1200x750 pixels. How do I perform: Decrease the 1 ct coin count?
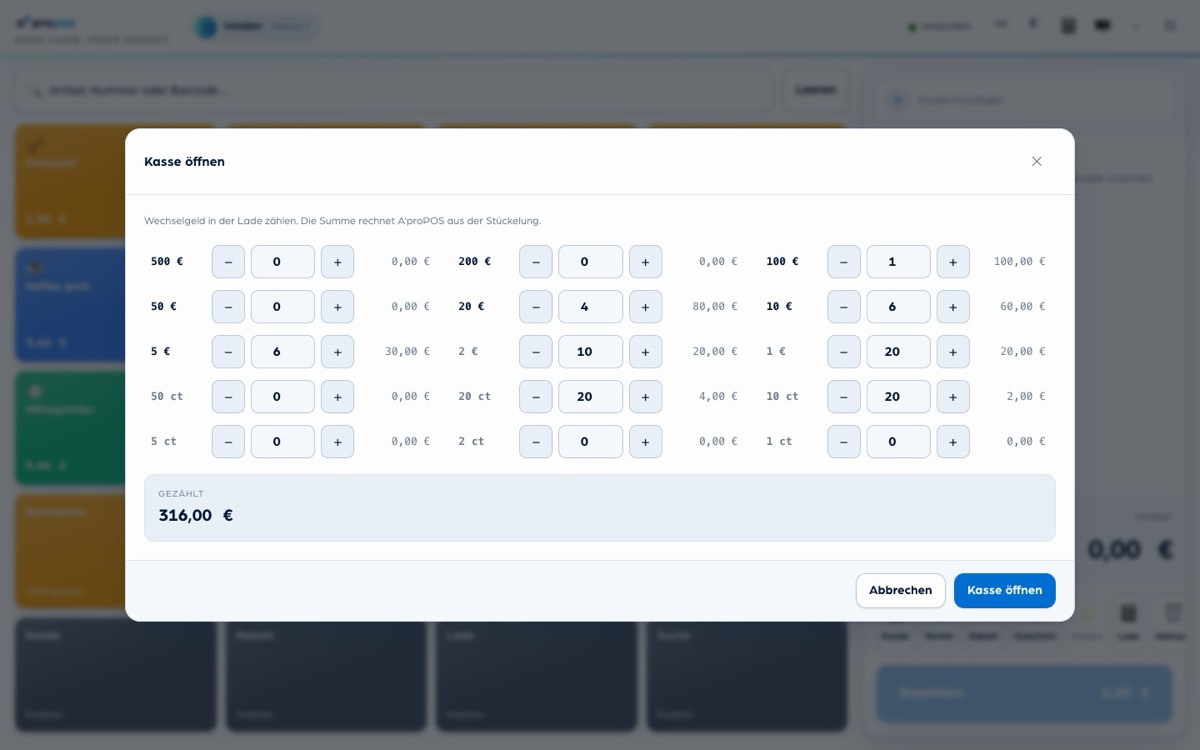[x=844, y=442]
